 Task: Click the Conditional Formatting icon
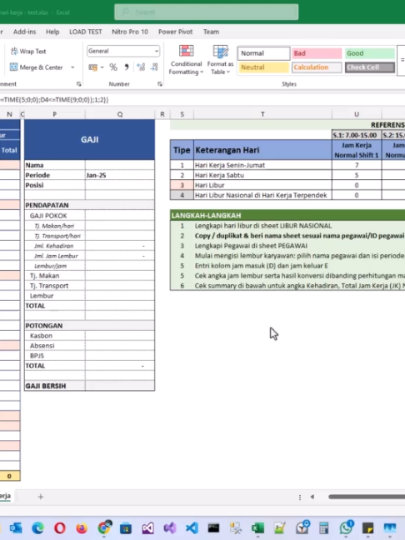pyautogui.click(x=186, y=60)
